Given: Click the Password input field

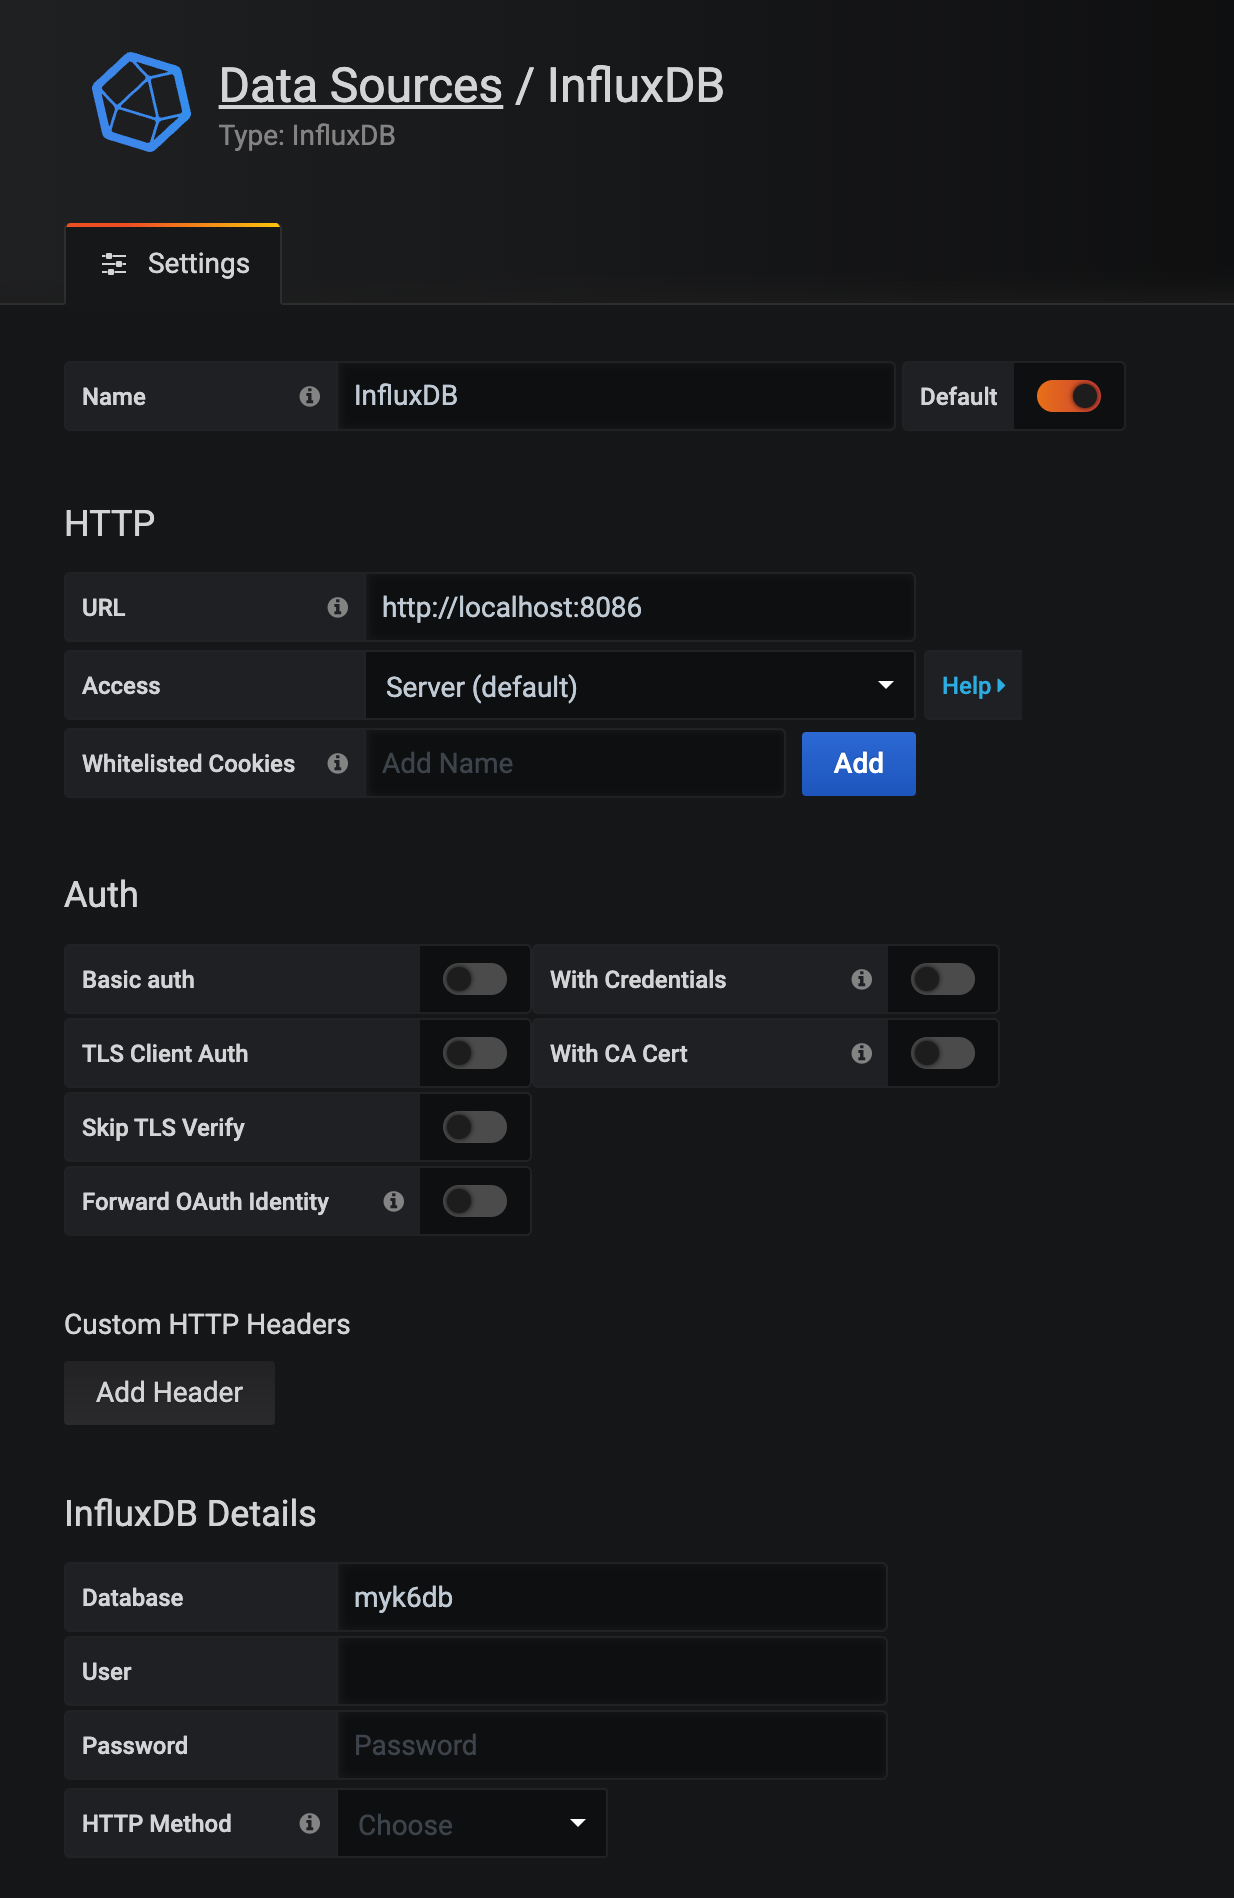Looking at the screenshot, I should tap(612, 1745).
